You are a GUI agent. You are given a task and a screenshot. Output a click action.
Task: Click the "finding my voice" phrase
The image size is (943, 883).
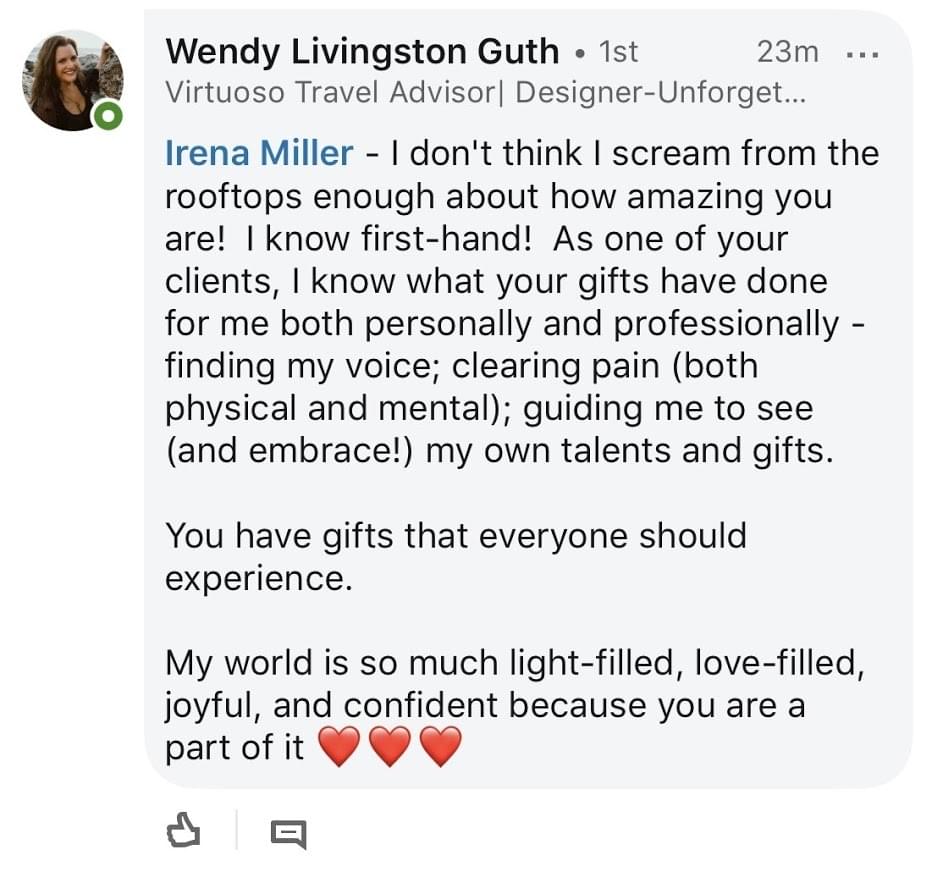tap(298, 366)
